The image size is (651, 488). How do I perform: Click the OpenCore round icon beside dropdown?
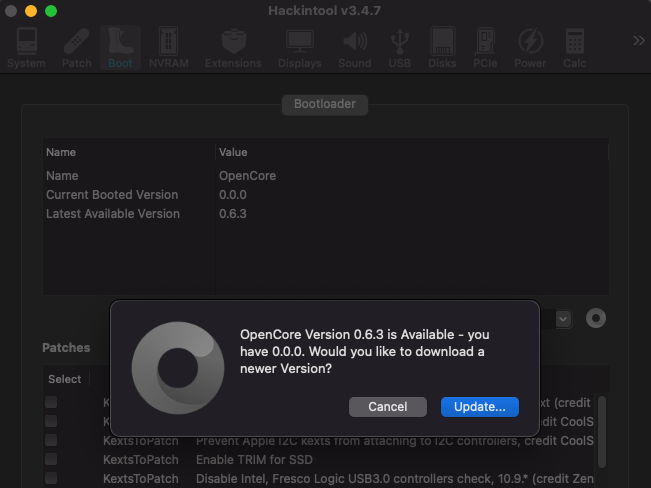(596, 318)
